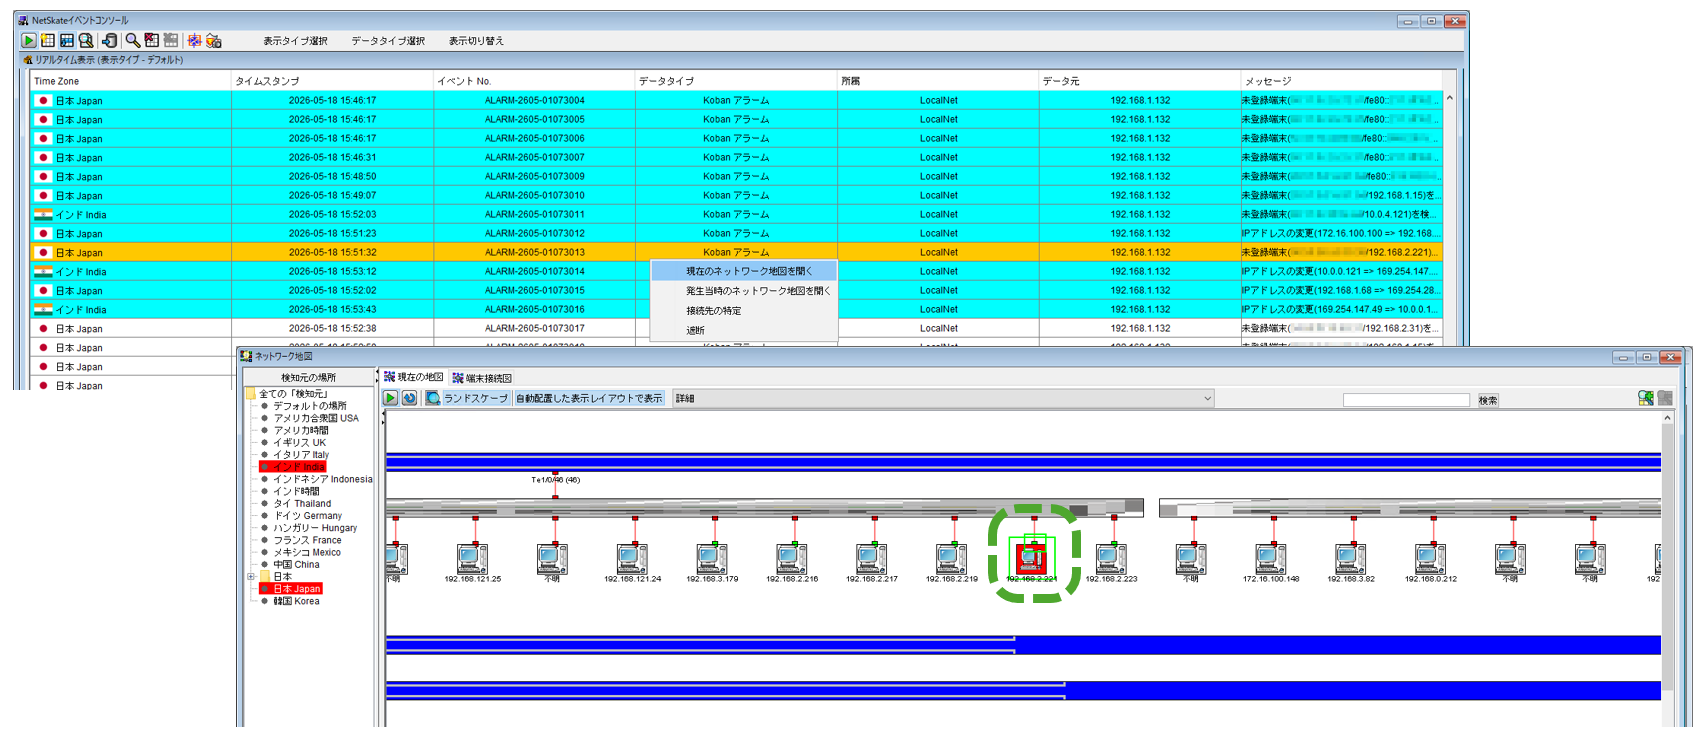Select the terminal icon labeled 192.168.121.25
This screenshot has height=742, width=1708.
[x=472, y=558]
